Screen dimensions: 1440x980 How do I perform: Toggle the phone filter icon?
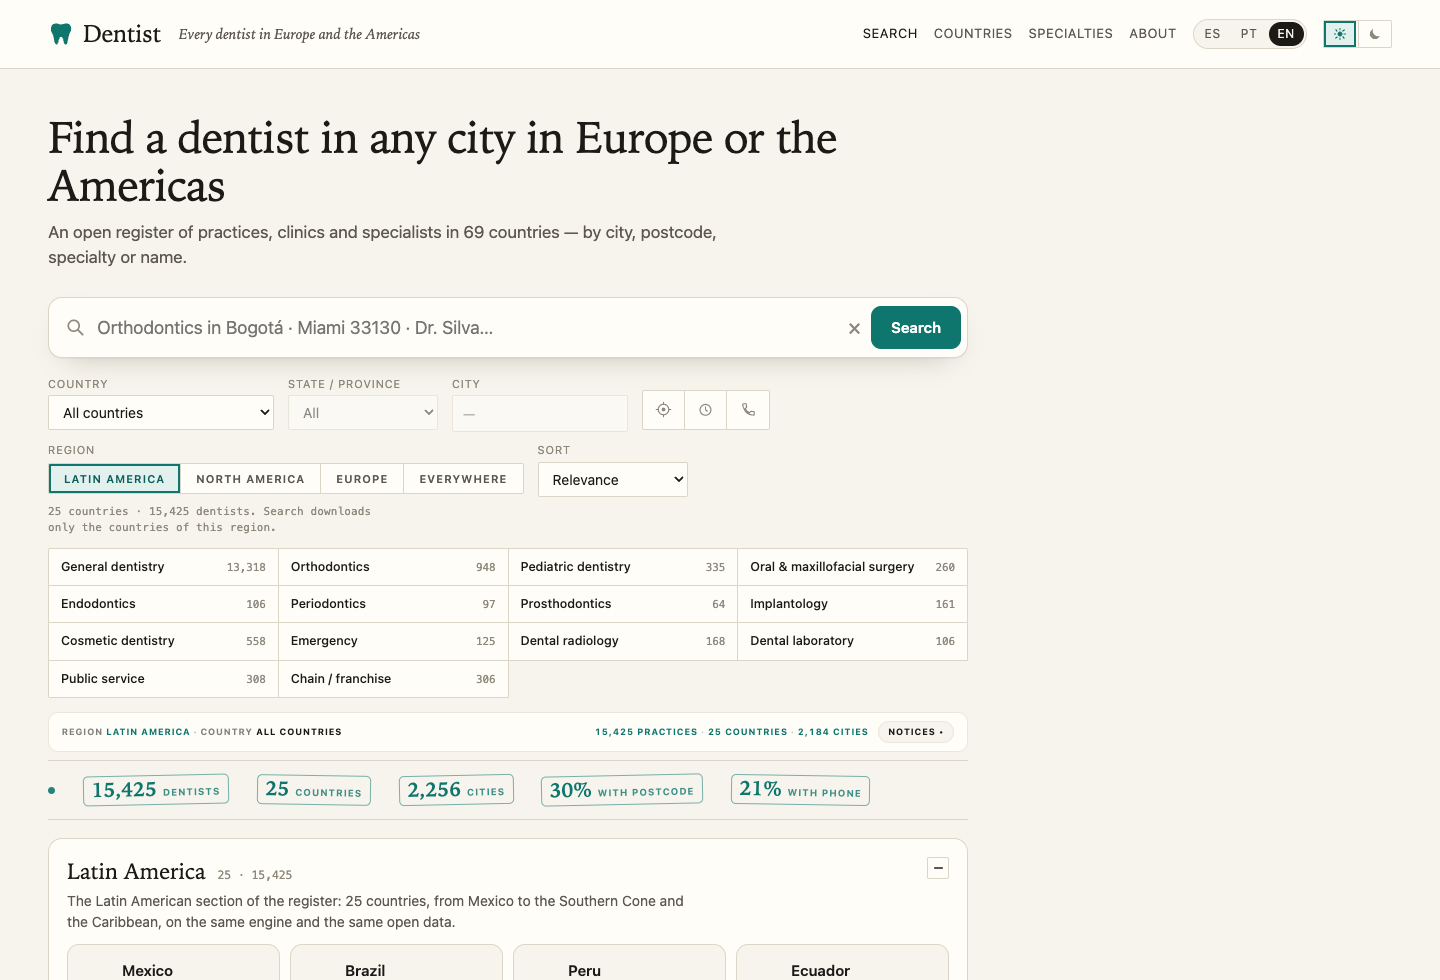(748, 410)
